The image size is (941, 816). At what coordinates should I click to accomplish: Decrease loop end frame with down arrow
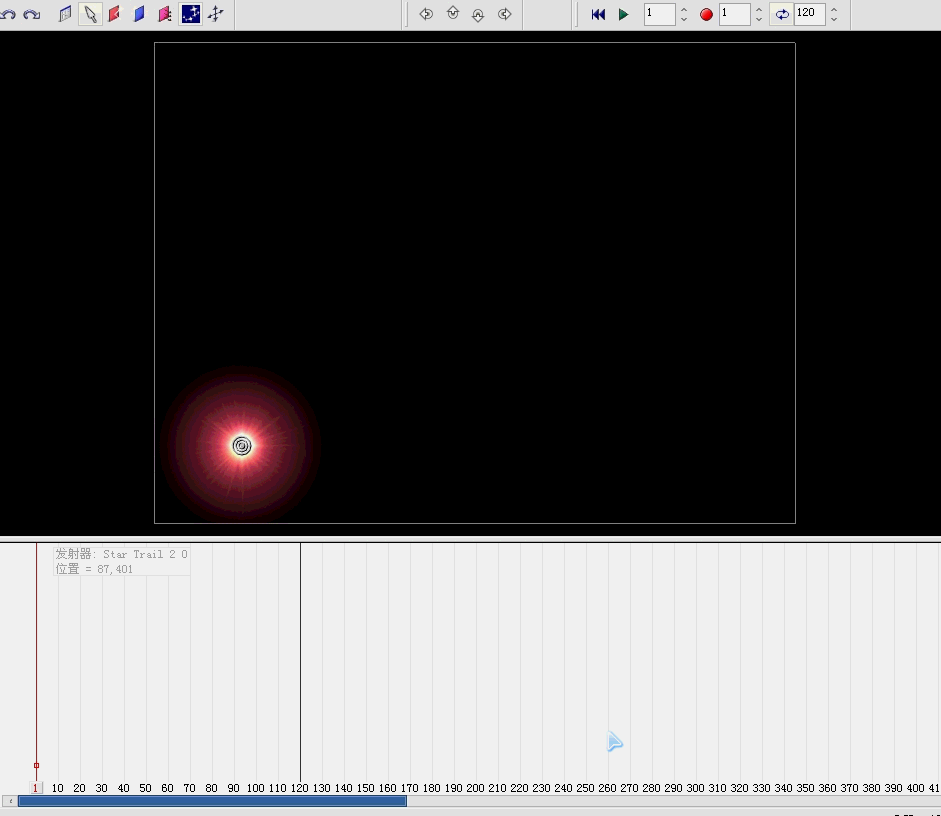(x=834, y=19)
